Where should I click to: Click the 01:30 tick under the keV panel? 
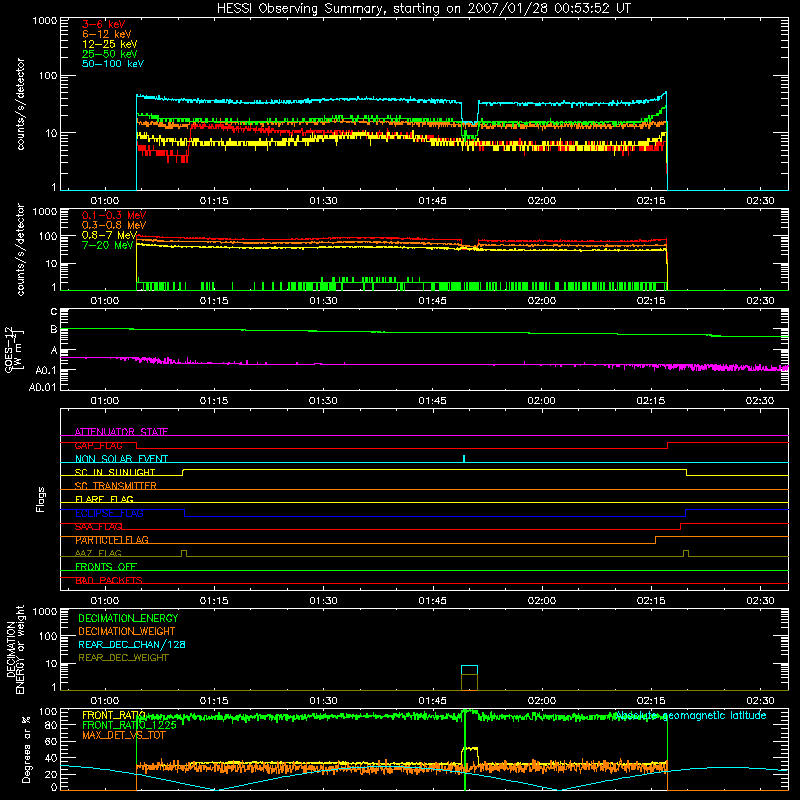pyautogui.click(x=323, y=201)
